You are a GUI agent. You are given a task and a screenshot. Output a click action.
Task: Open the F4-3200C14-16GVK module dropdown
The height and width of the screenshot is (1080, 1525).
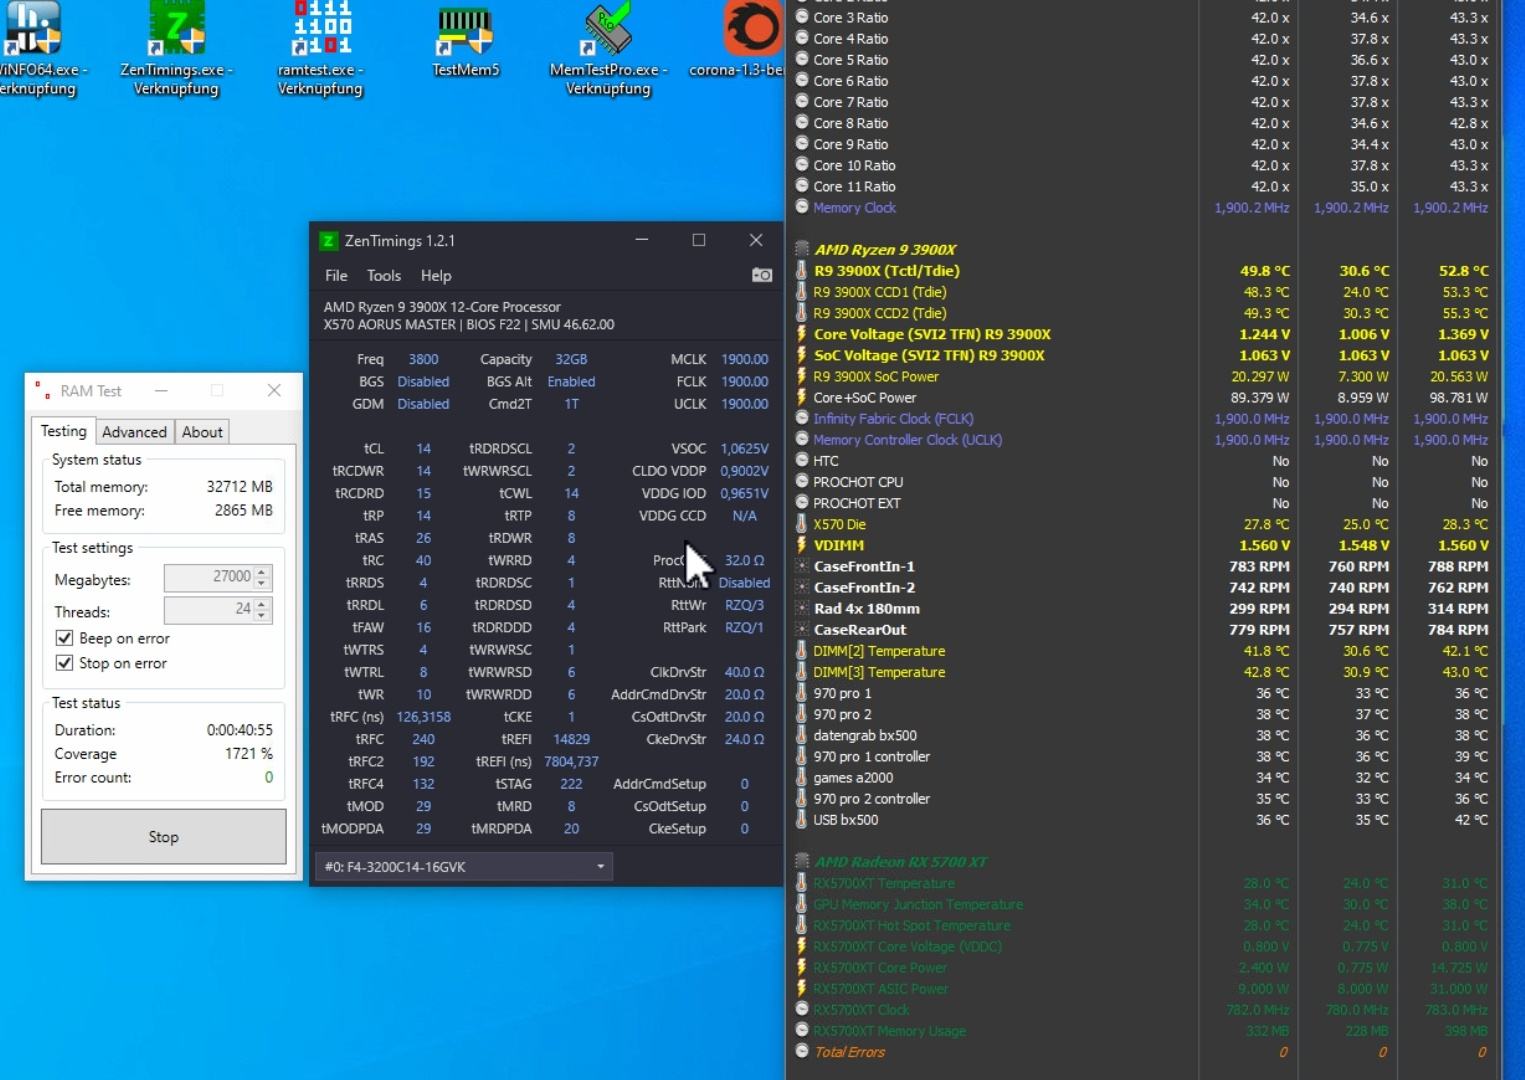(464, 866)
